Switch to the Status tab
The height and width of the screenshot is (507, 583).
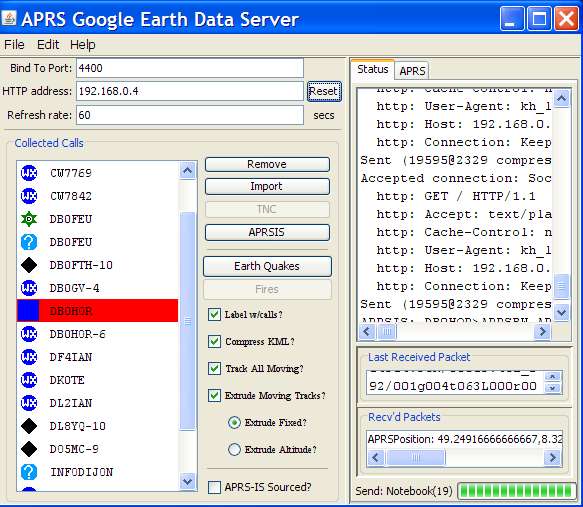[373, 69]
